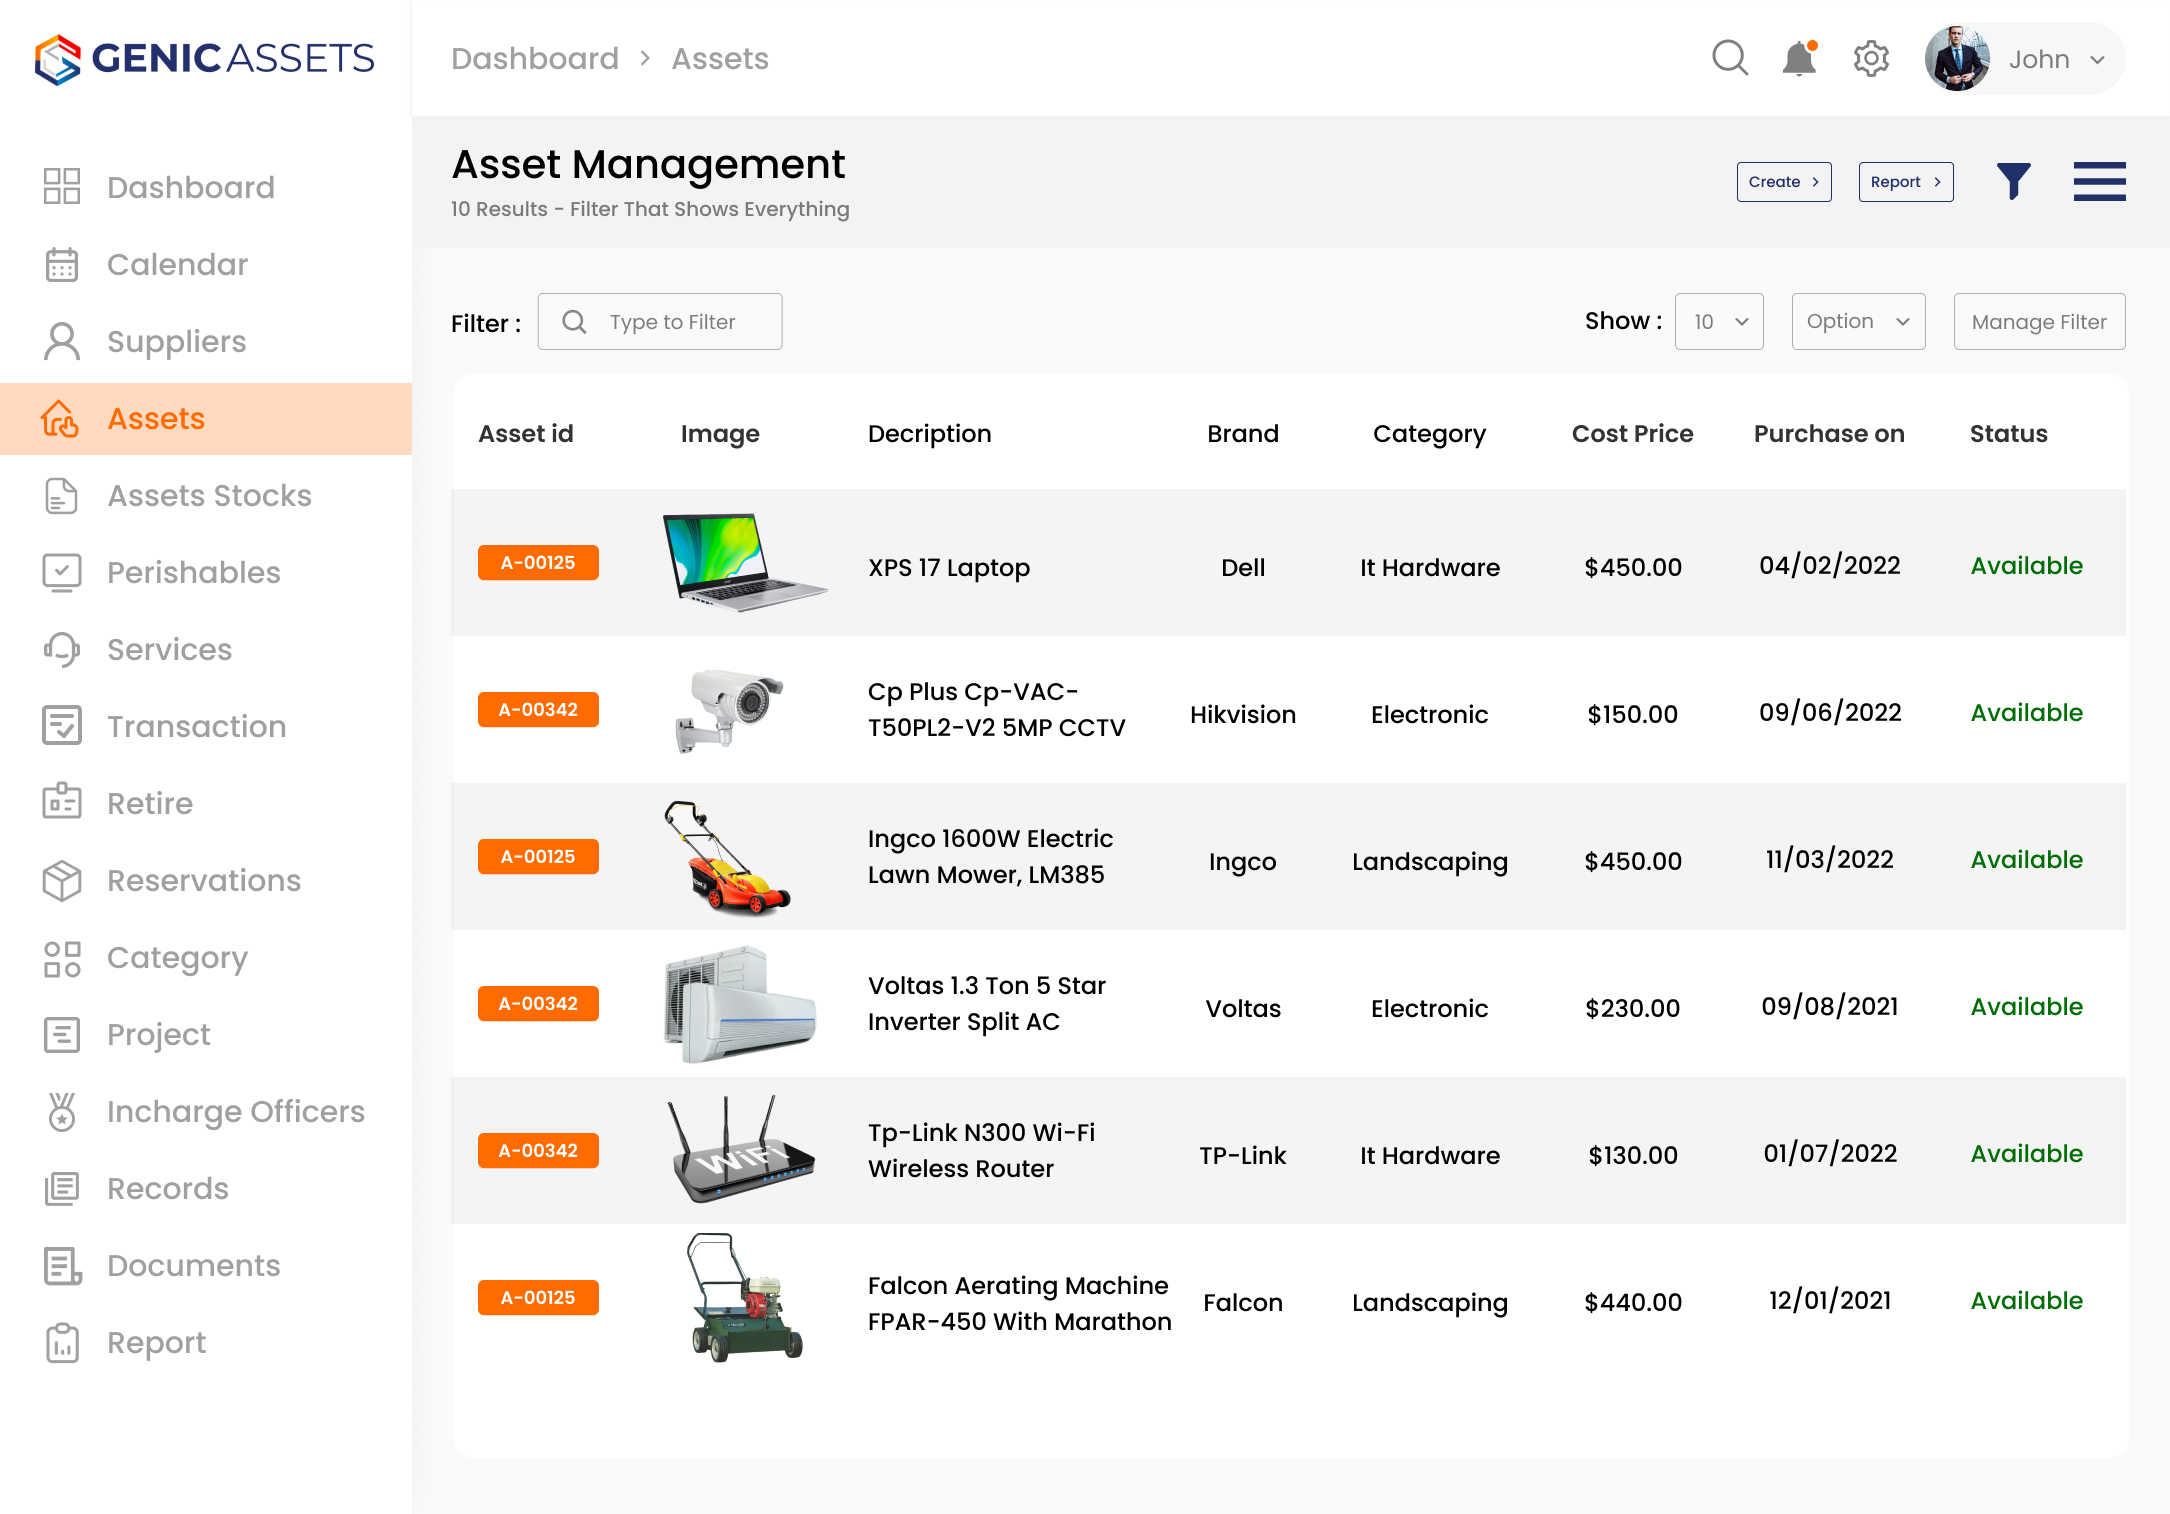Click the 11/03/2022 purchase date
Screen dimensions: 2170x1514
pos(1829,859)
